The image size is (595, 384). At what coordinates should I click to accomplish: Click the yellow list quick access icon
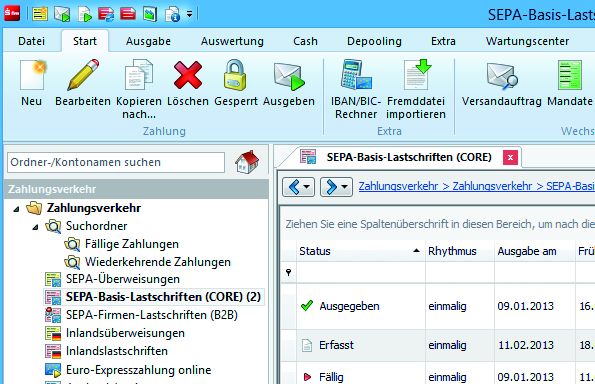tap(40, 14)
